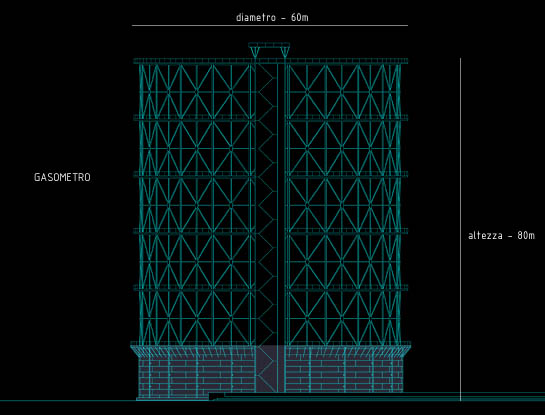The height and width of the screenshot is (415, 545).
Task: Select the top ring girder of gasometer
Action: pyautogui.click(x=270, y=61)
